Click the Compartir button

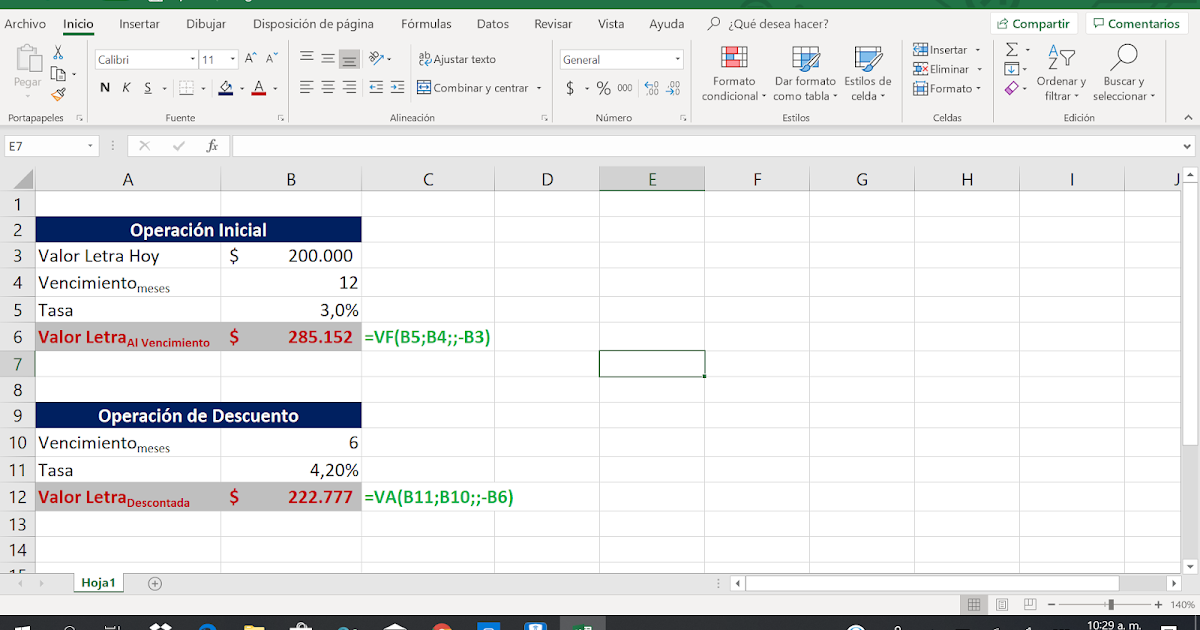(1034, 22)
